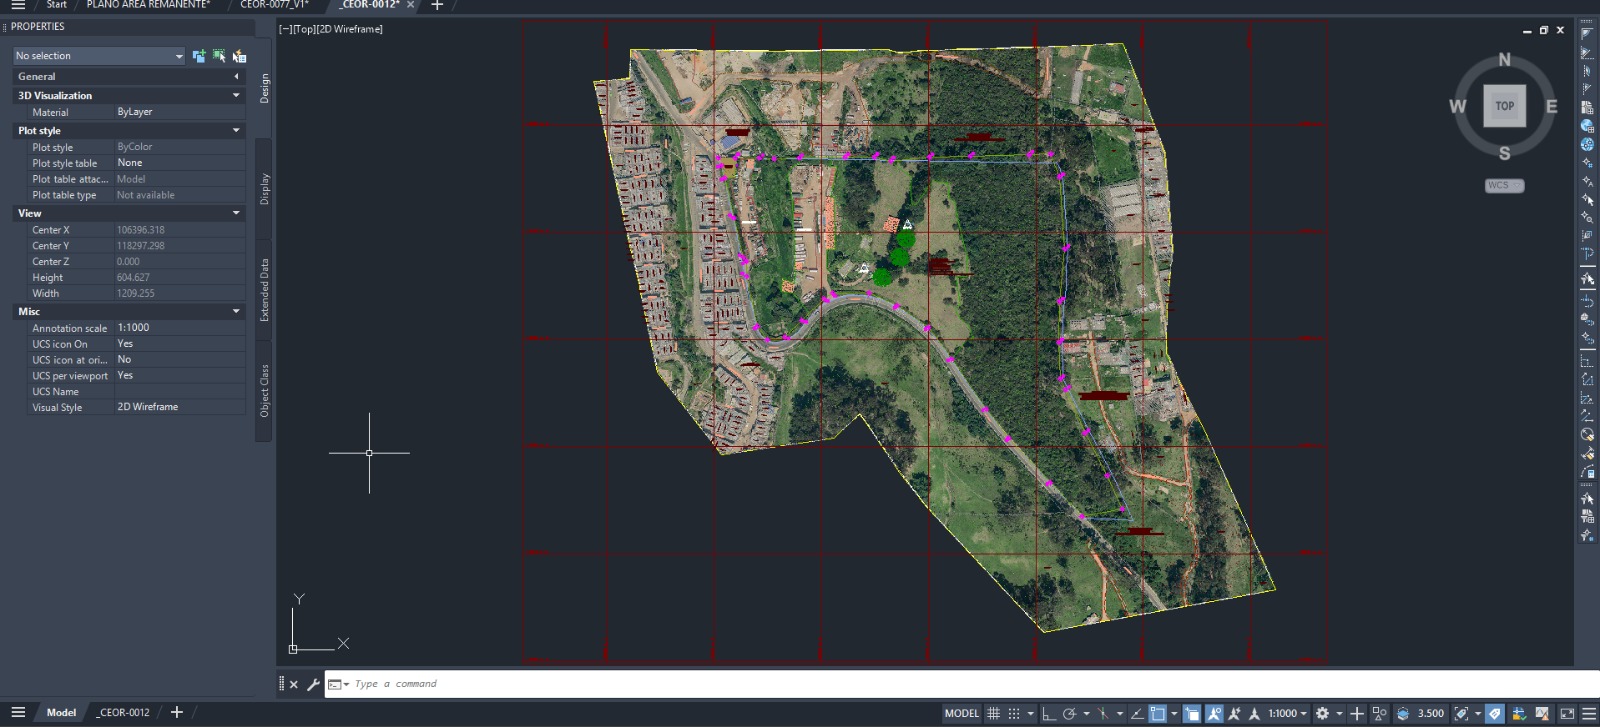Click the S compass direction on ViewCube

(x=1504, y=153)
